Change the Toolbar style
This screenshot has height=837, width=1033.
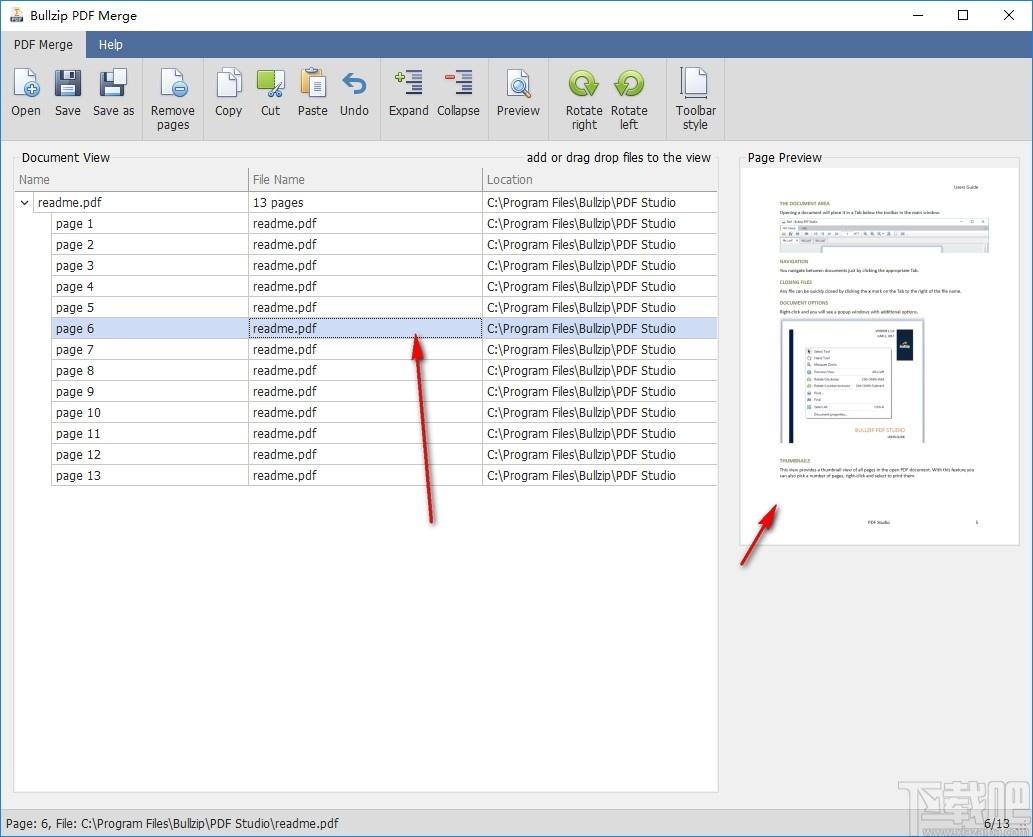695,100
